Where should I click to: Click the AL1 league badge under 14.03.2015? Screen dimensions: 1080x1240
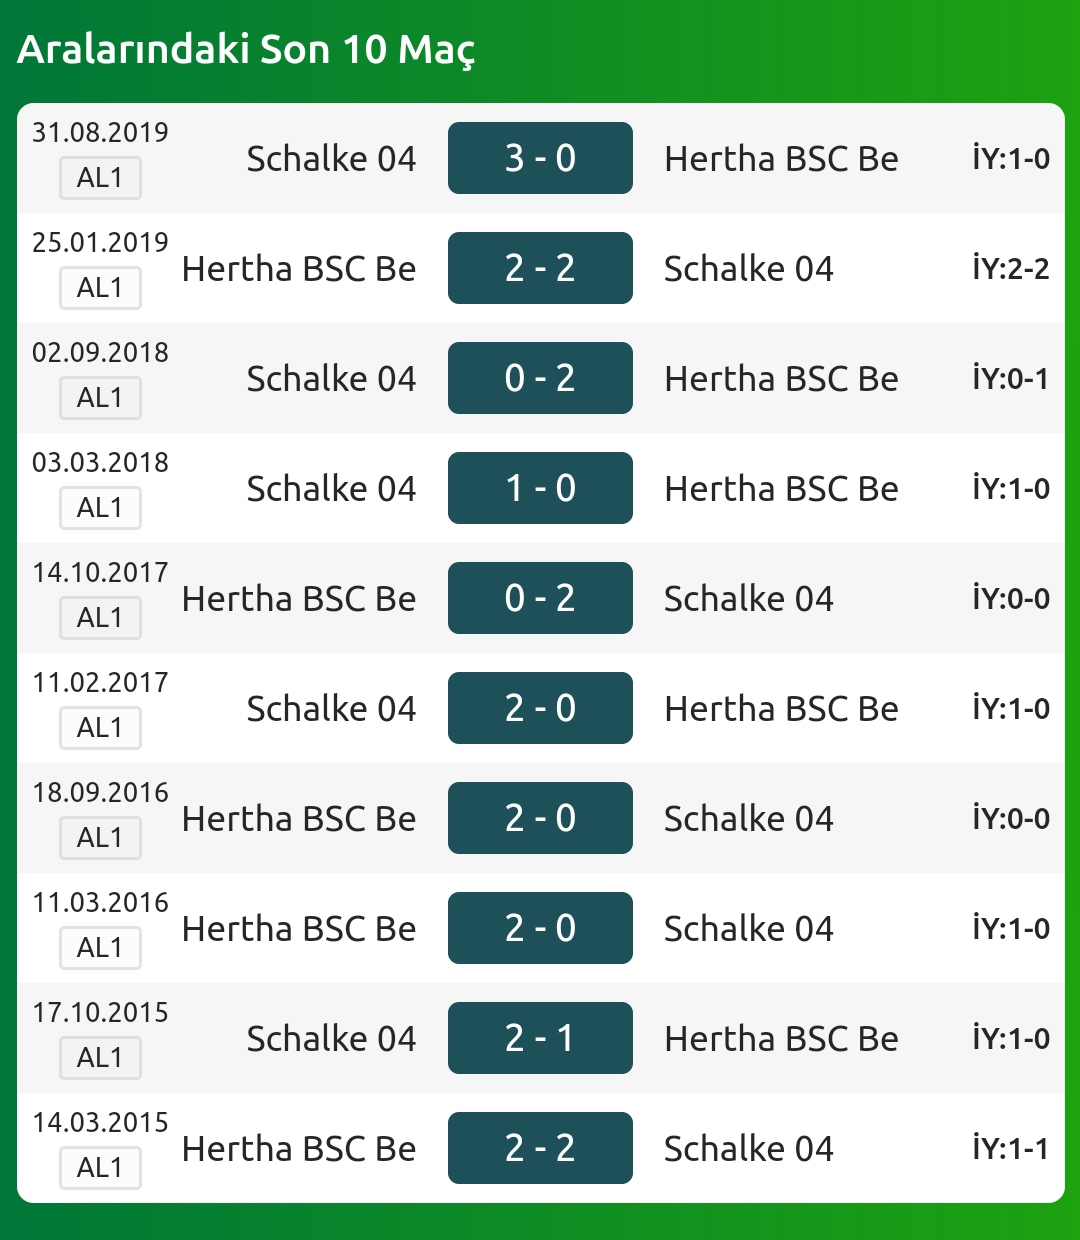tap(100, 1168)
